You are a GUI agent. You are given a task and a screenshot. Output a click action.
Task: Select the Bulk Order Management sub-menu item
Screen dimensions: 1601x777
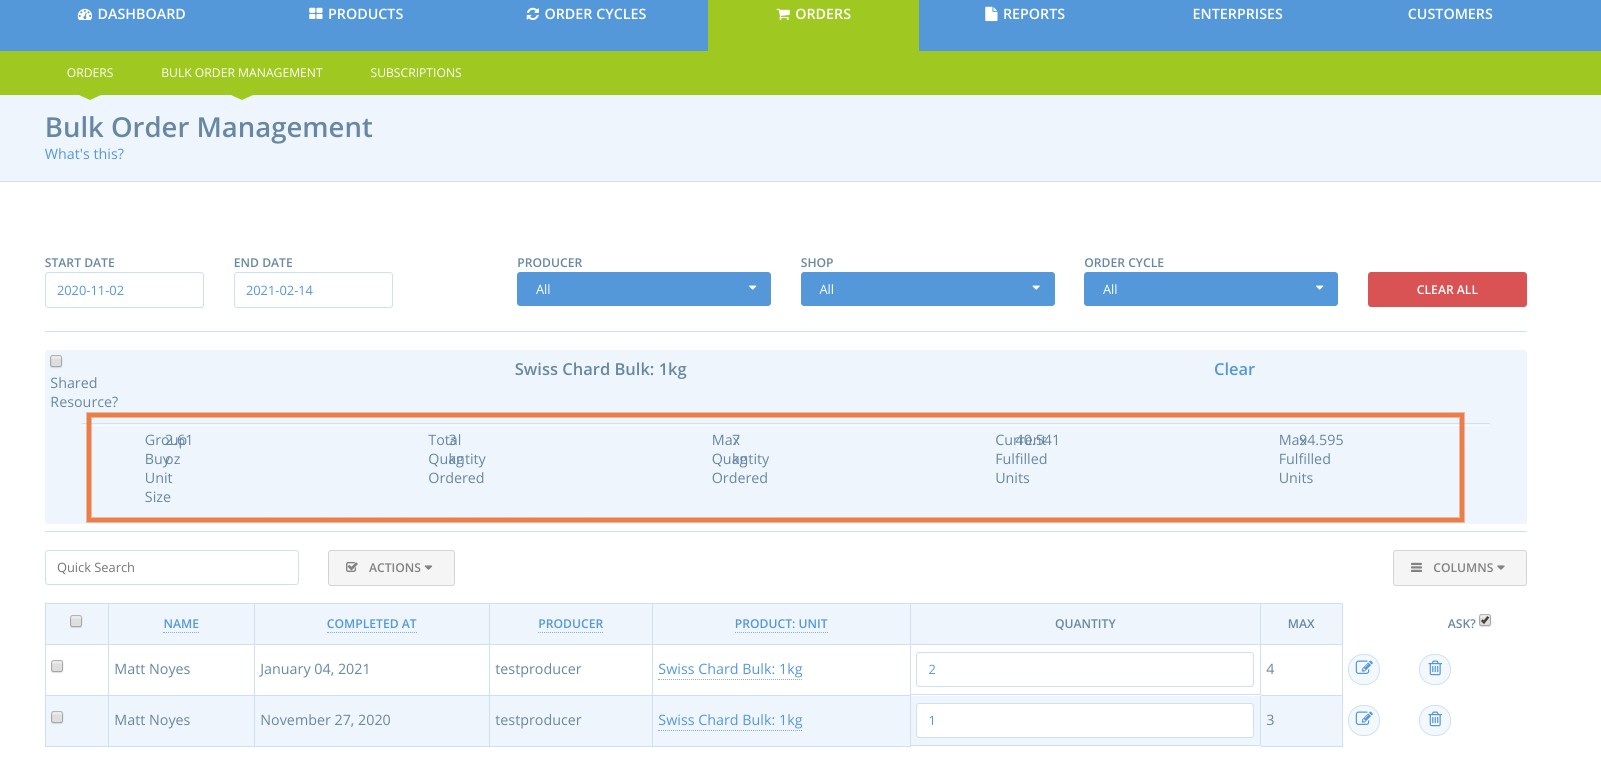coord(242,73)
